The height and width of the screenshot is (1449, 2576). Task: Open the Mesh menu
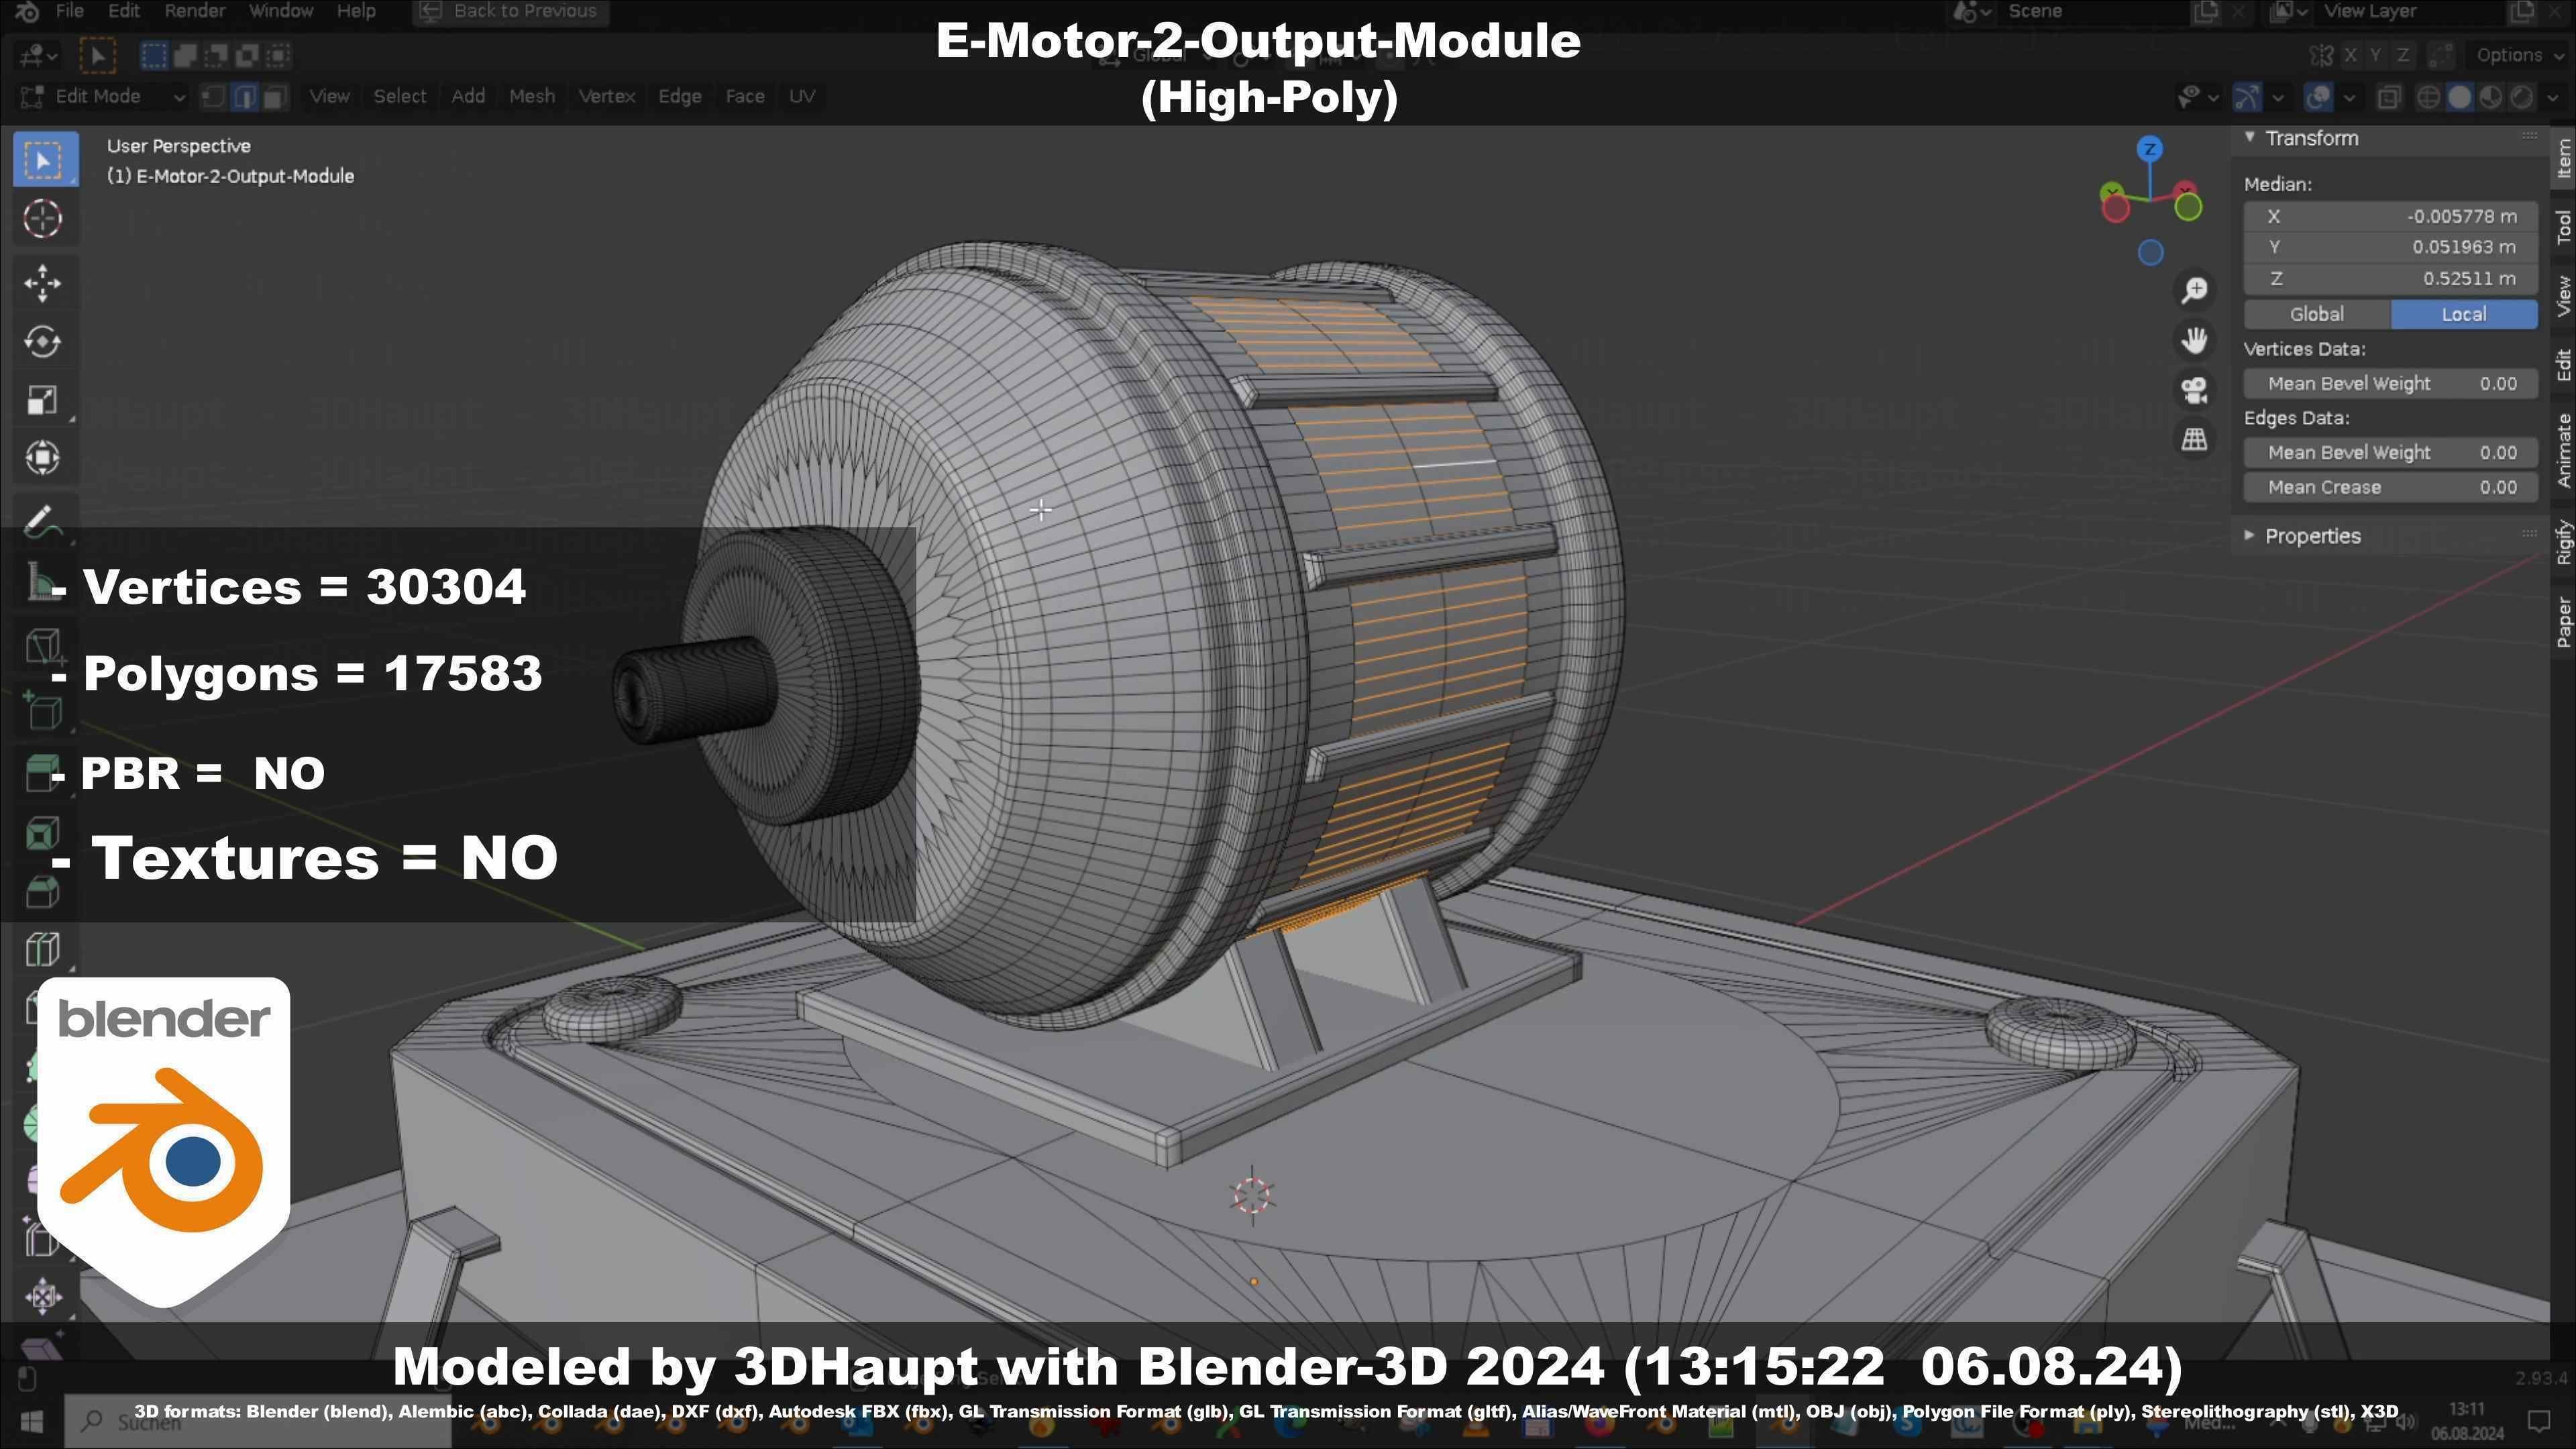(x=532, y=96)
